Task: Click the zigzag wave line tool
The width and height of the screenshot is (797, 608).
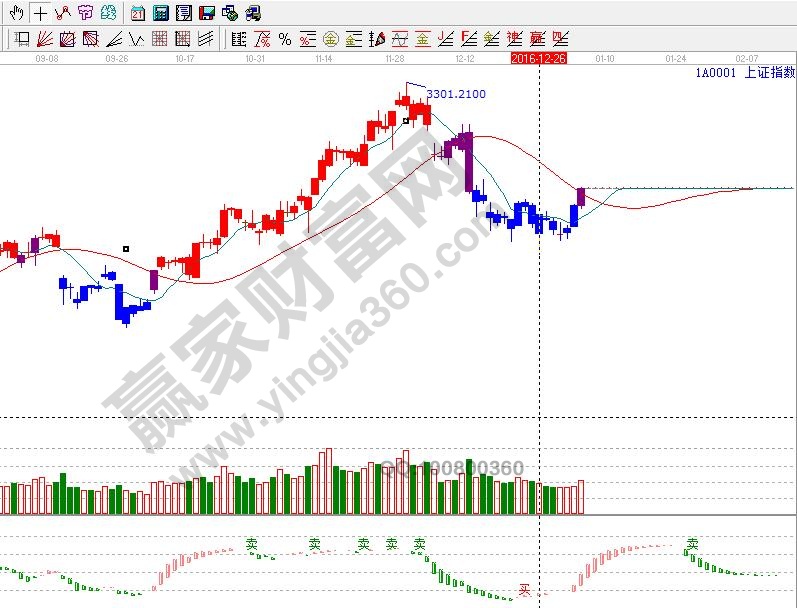Action: coord(137,39)
